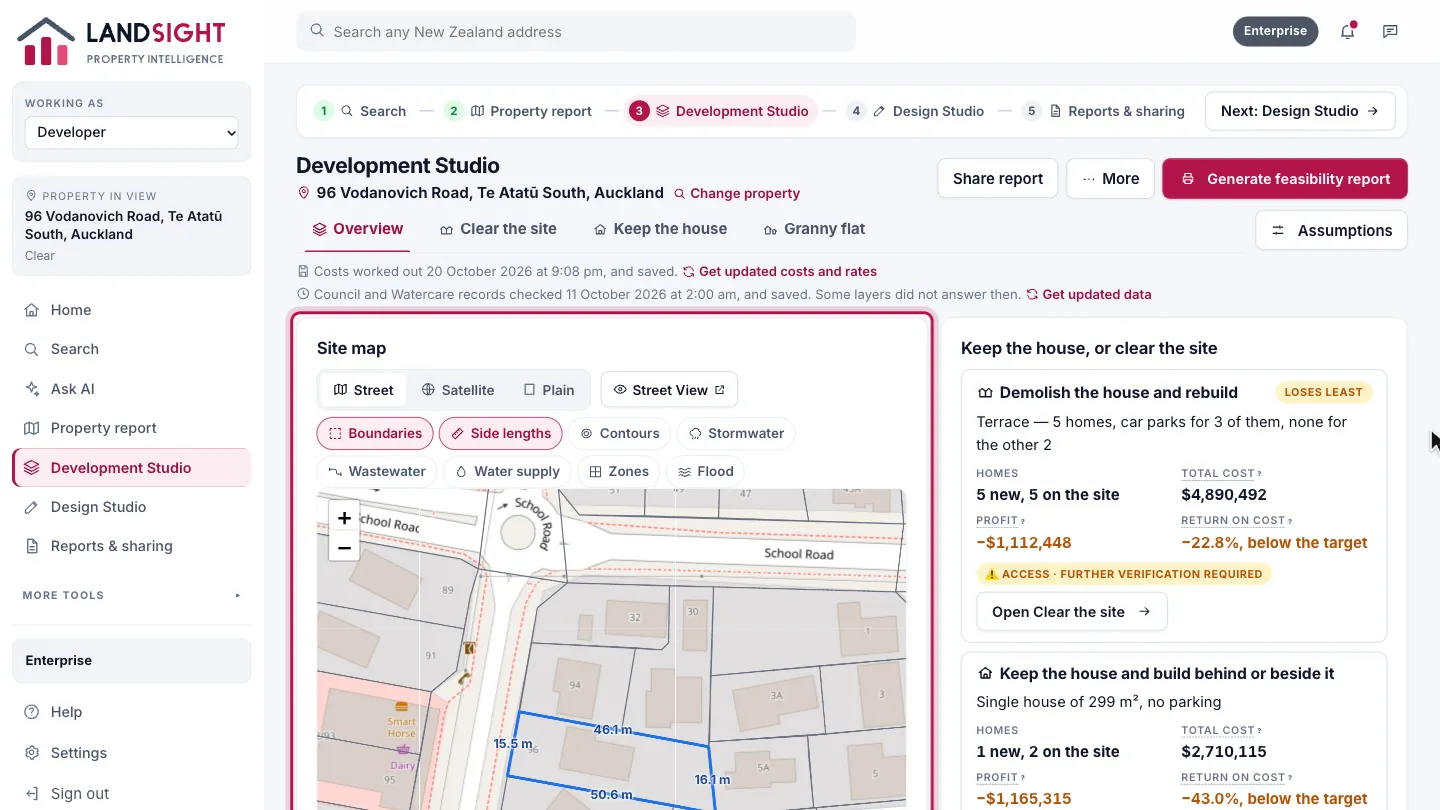
Task: Switch map to Plain view
Action: [549, 390]
